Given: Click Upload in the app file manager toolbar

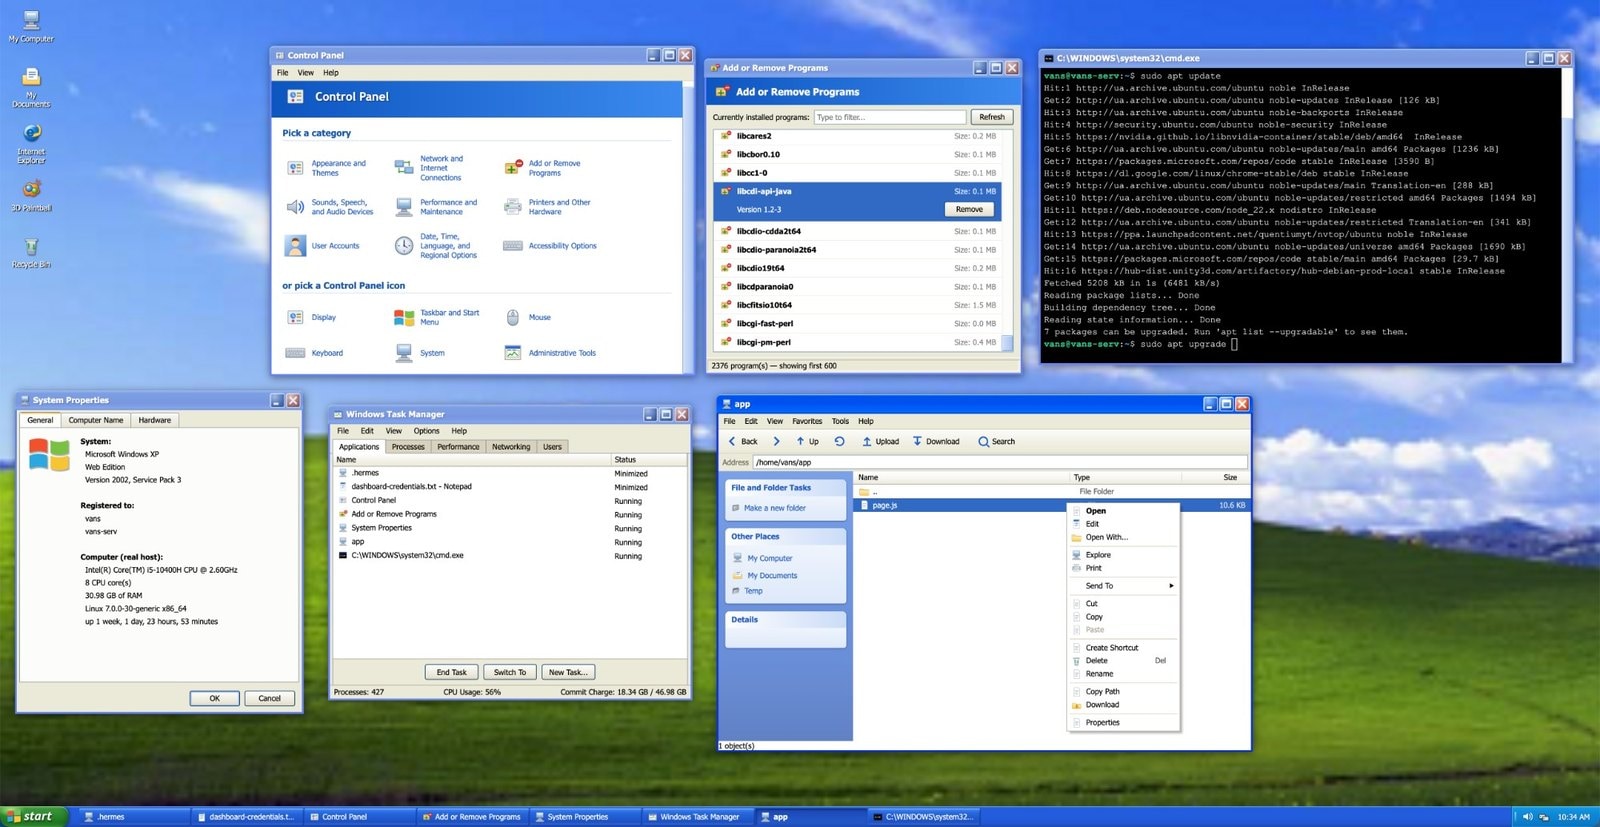Looking at the screenshot, I should [880, 441].
